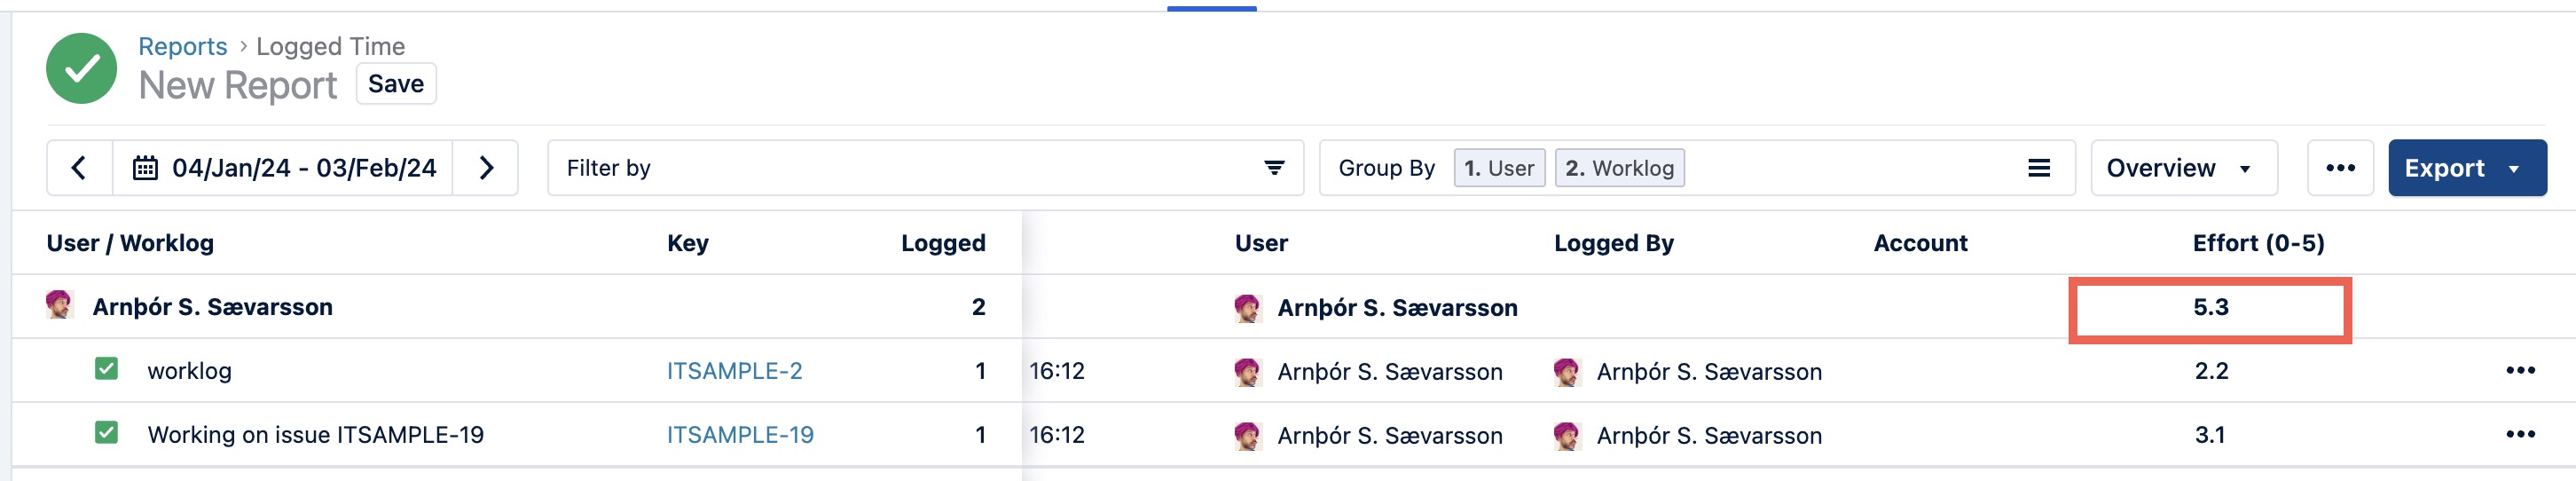
Task: Save the New Report
Action: coord(396,84)
